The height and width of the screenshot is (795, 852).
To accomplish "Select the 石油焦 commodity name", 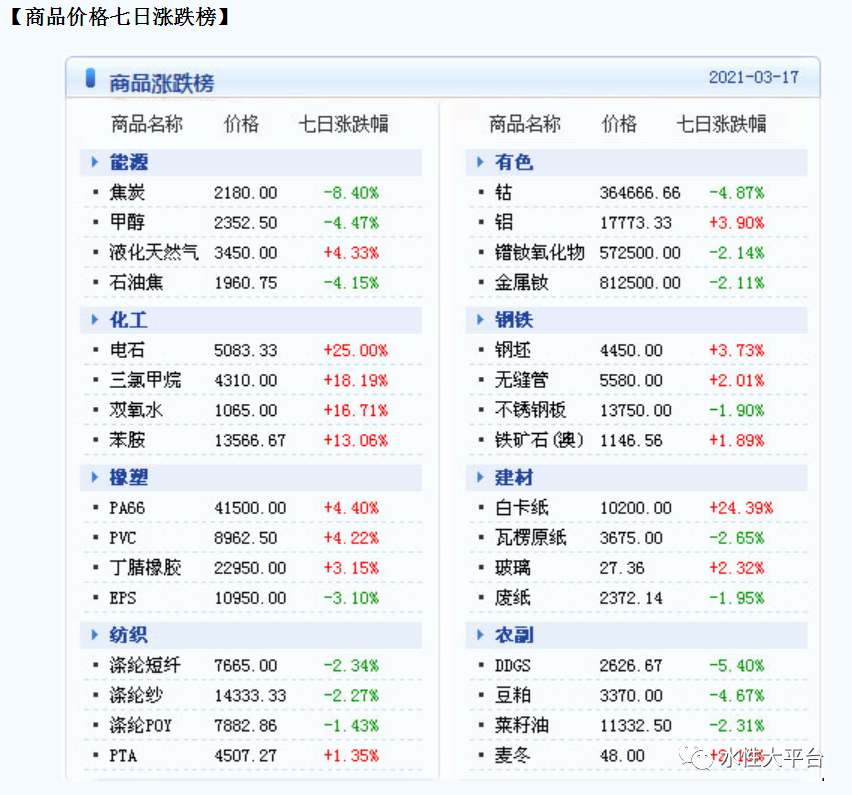I will tap(136, 283).
